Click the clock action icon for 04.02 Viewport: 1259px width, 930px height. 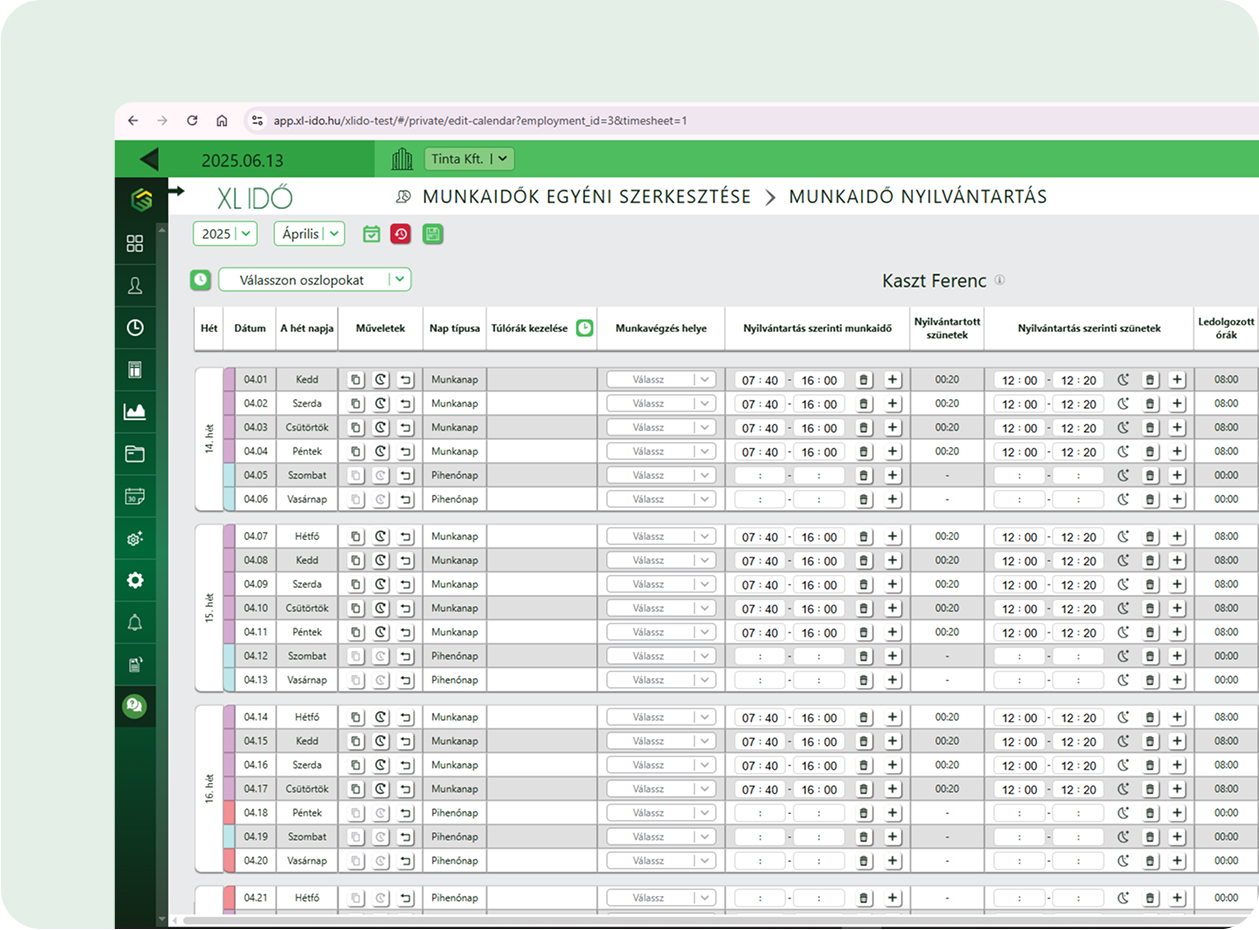[381, 404]
